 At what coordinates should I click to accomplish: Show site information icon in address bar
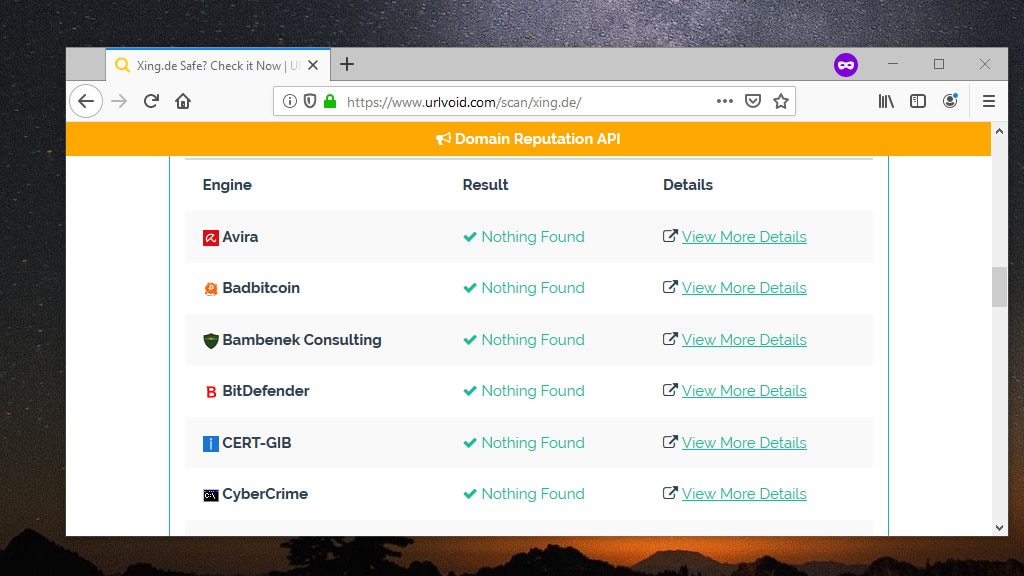click(x=289, y=101)
